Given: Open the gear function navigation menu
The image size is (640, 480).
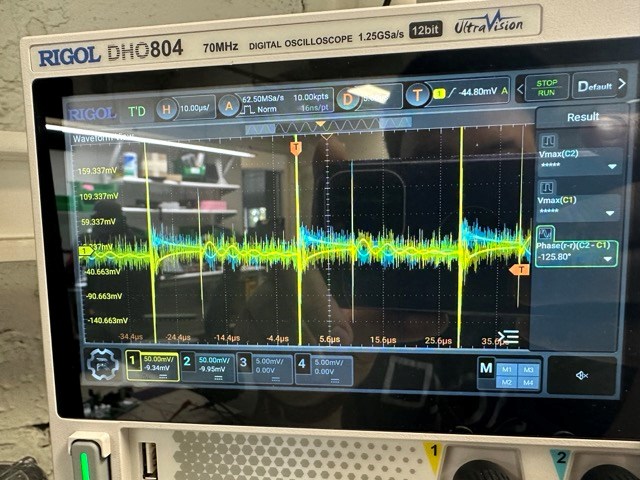Looking at the screenshot, I should pyautogui.click(x=103, y=364).
